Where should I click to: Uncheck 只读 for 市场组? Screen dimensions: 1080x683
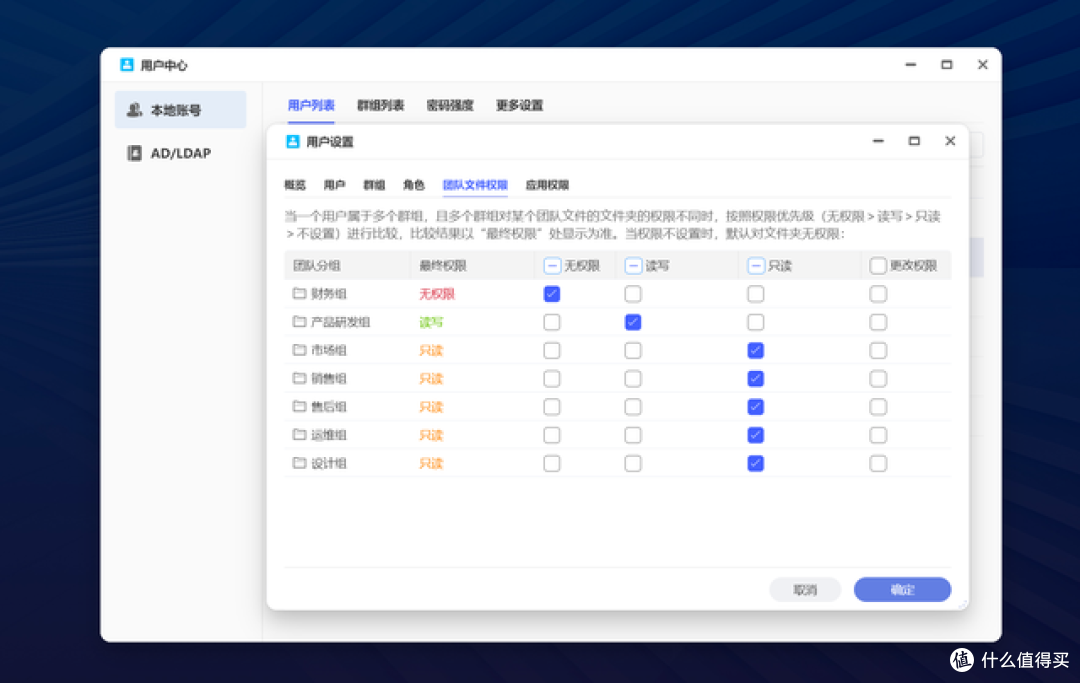click(x=756, y=350)
